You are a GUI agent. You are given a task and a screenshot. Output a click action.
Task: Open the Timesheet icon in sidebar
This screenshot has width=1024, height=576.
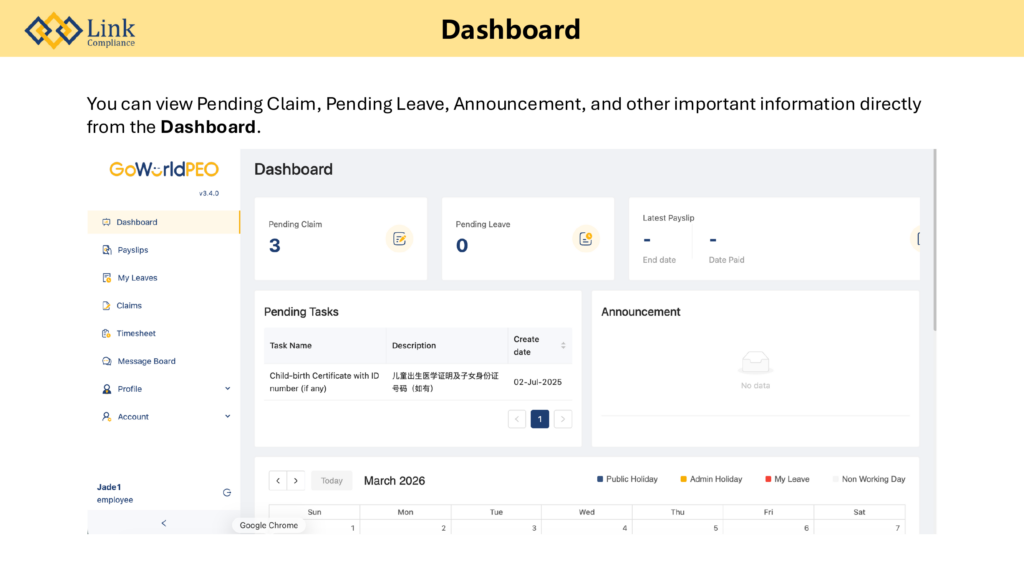tap(107, 333)
